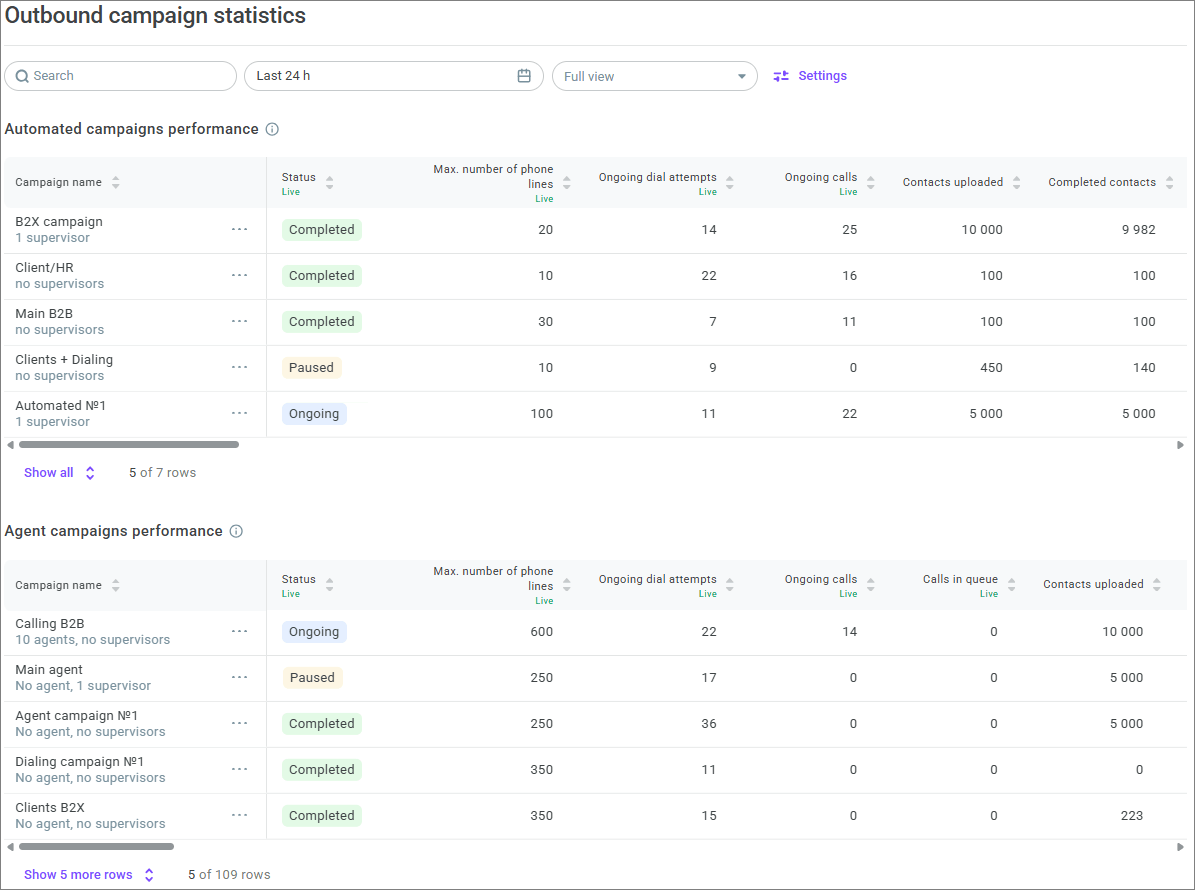Sort automated table by Status
Viewport: 1195px width, 890px height.
point(329,182)
